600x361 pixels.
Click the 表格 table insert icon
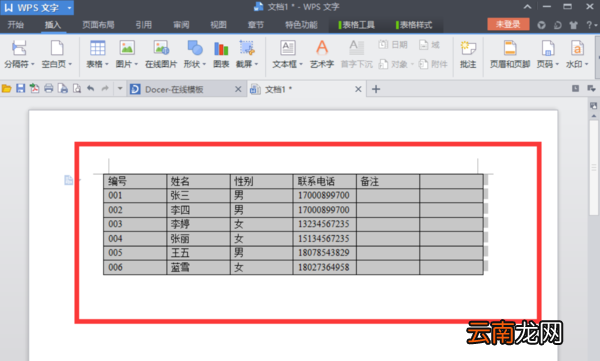point(97,48)
